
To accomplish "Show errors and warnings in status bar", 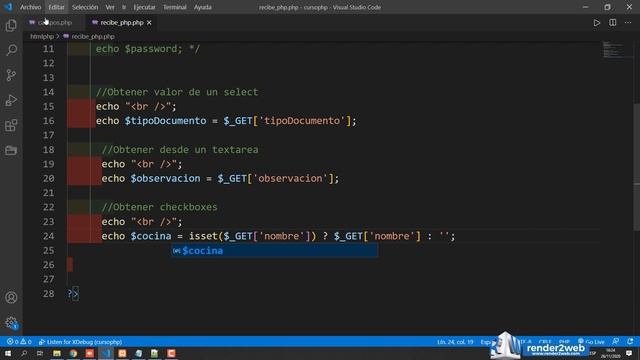I will pyautogui.click(x=19, y=342).
